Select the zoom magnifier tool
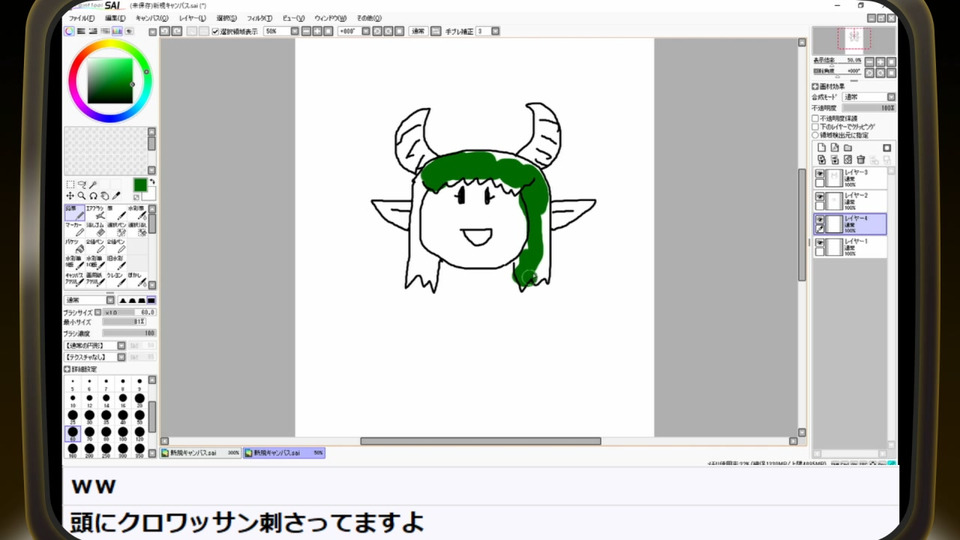 point(81,196)
